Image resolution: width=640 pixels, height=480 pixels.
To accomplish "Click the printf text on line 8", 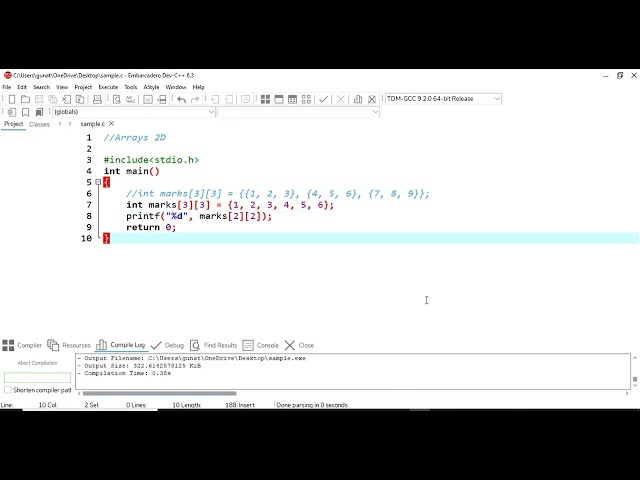I will point(143,216).
